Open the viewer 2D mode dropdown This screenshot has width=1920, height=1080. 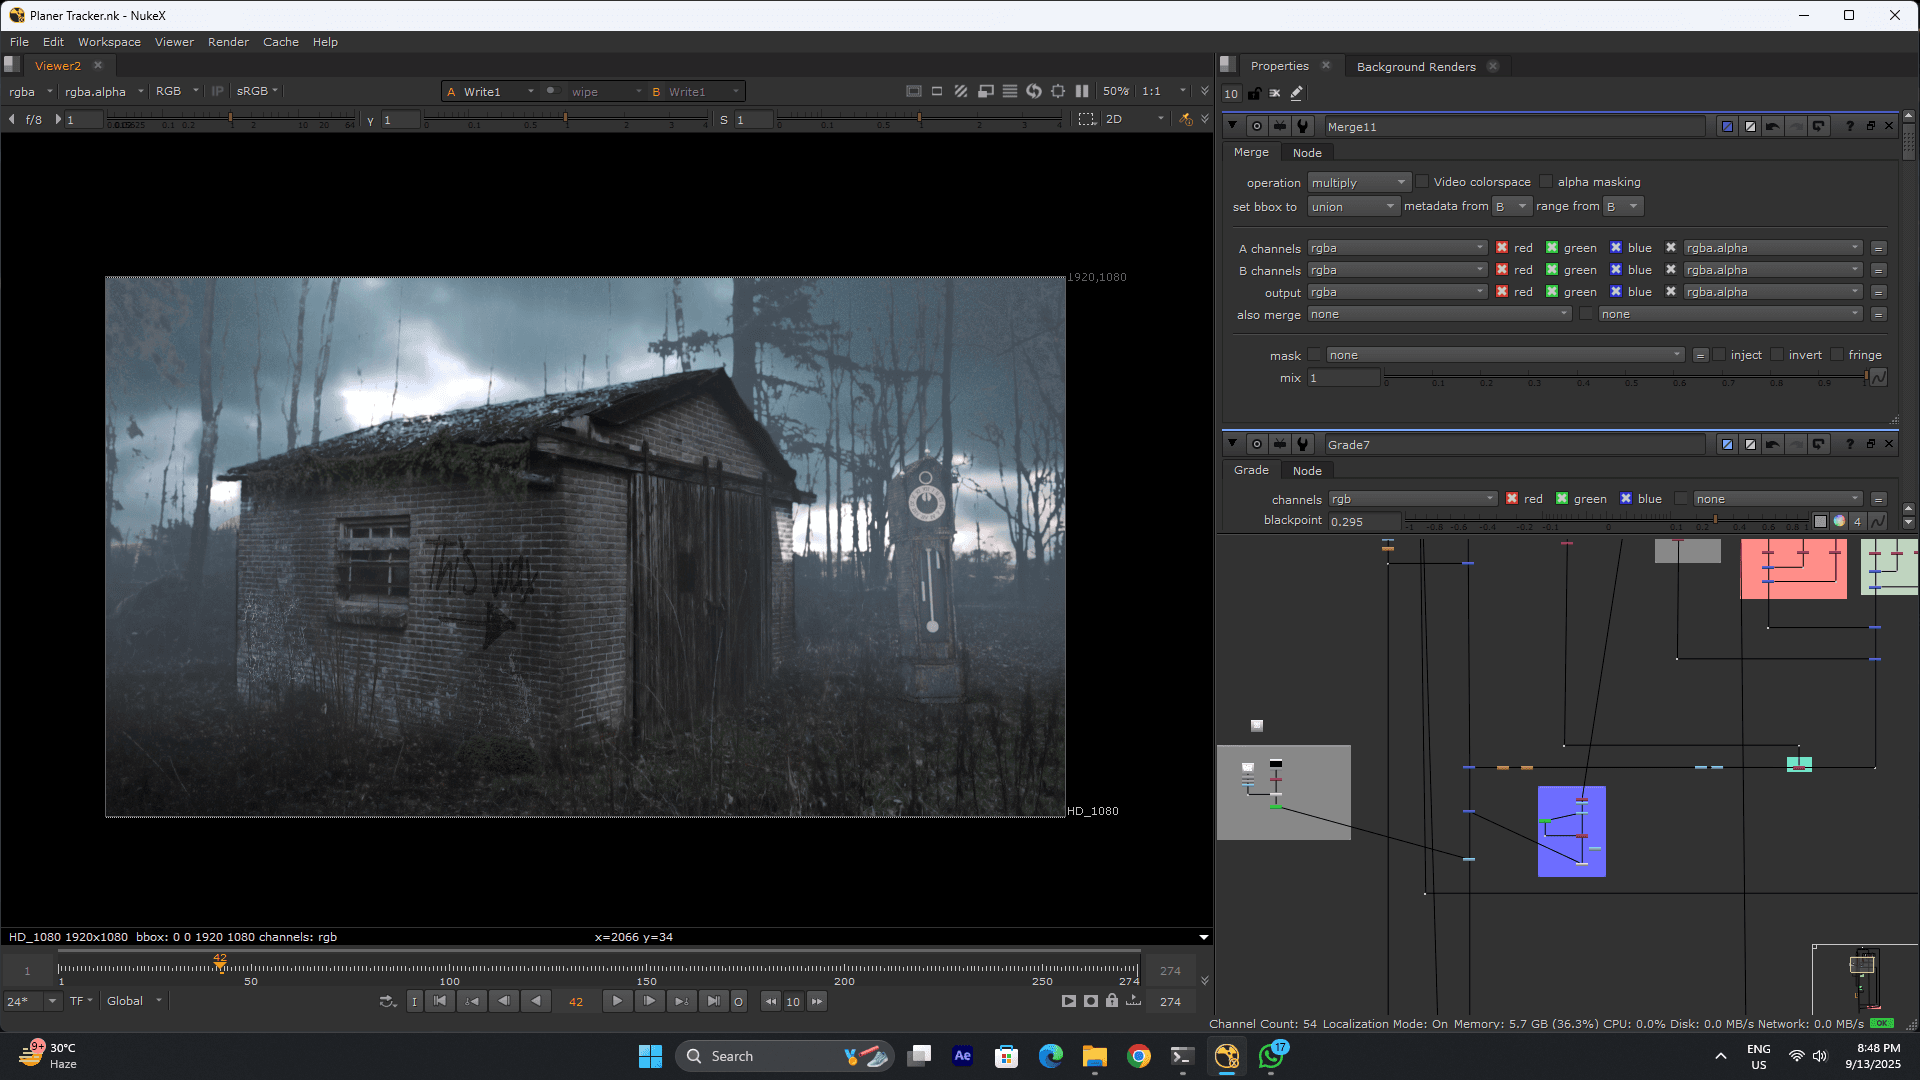1134,119
